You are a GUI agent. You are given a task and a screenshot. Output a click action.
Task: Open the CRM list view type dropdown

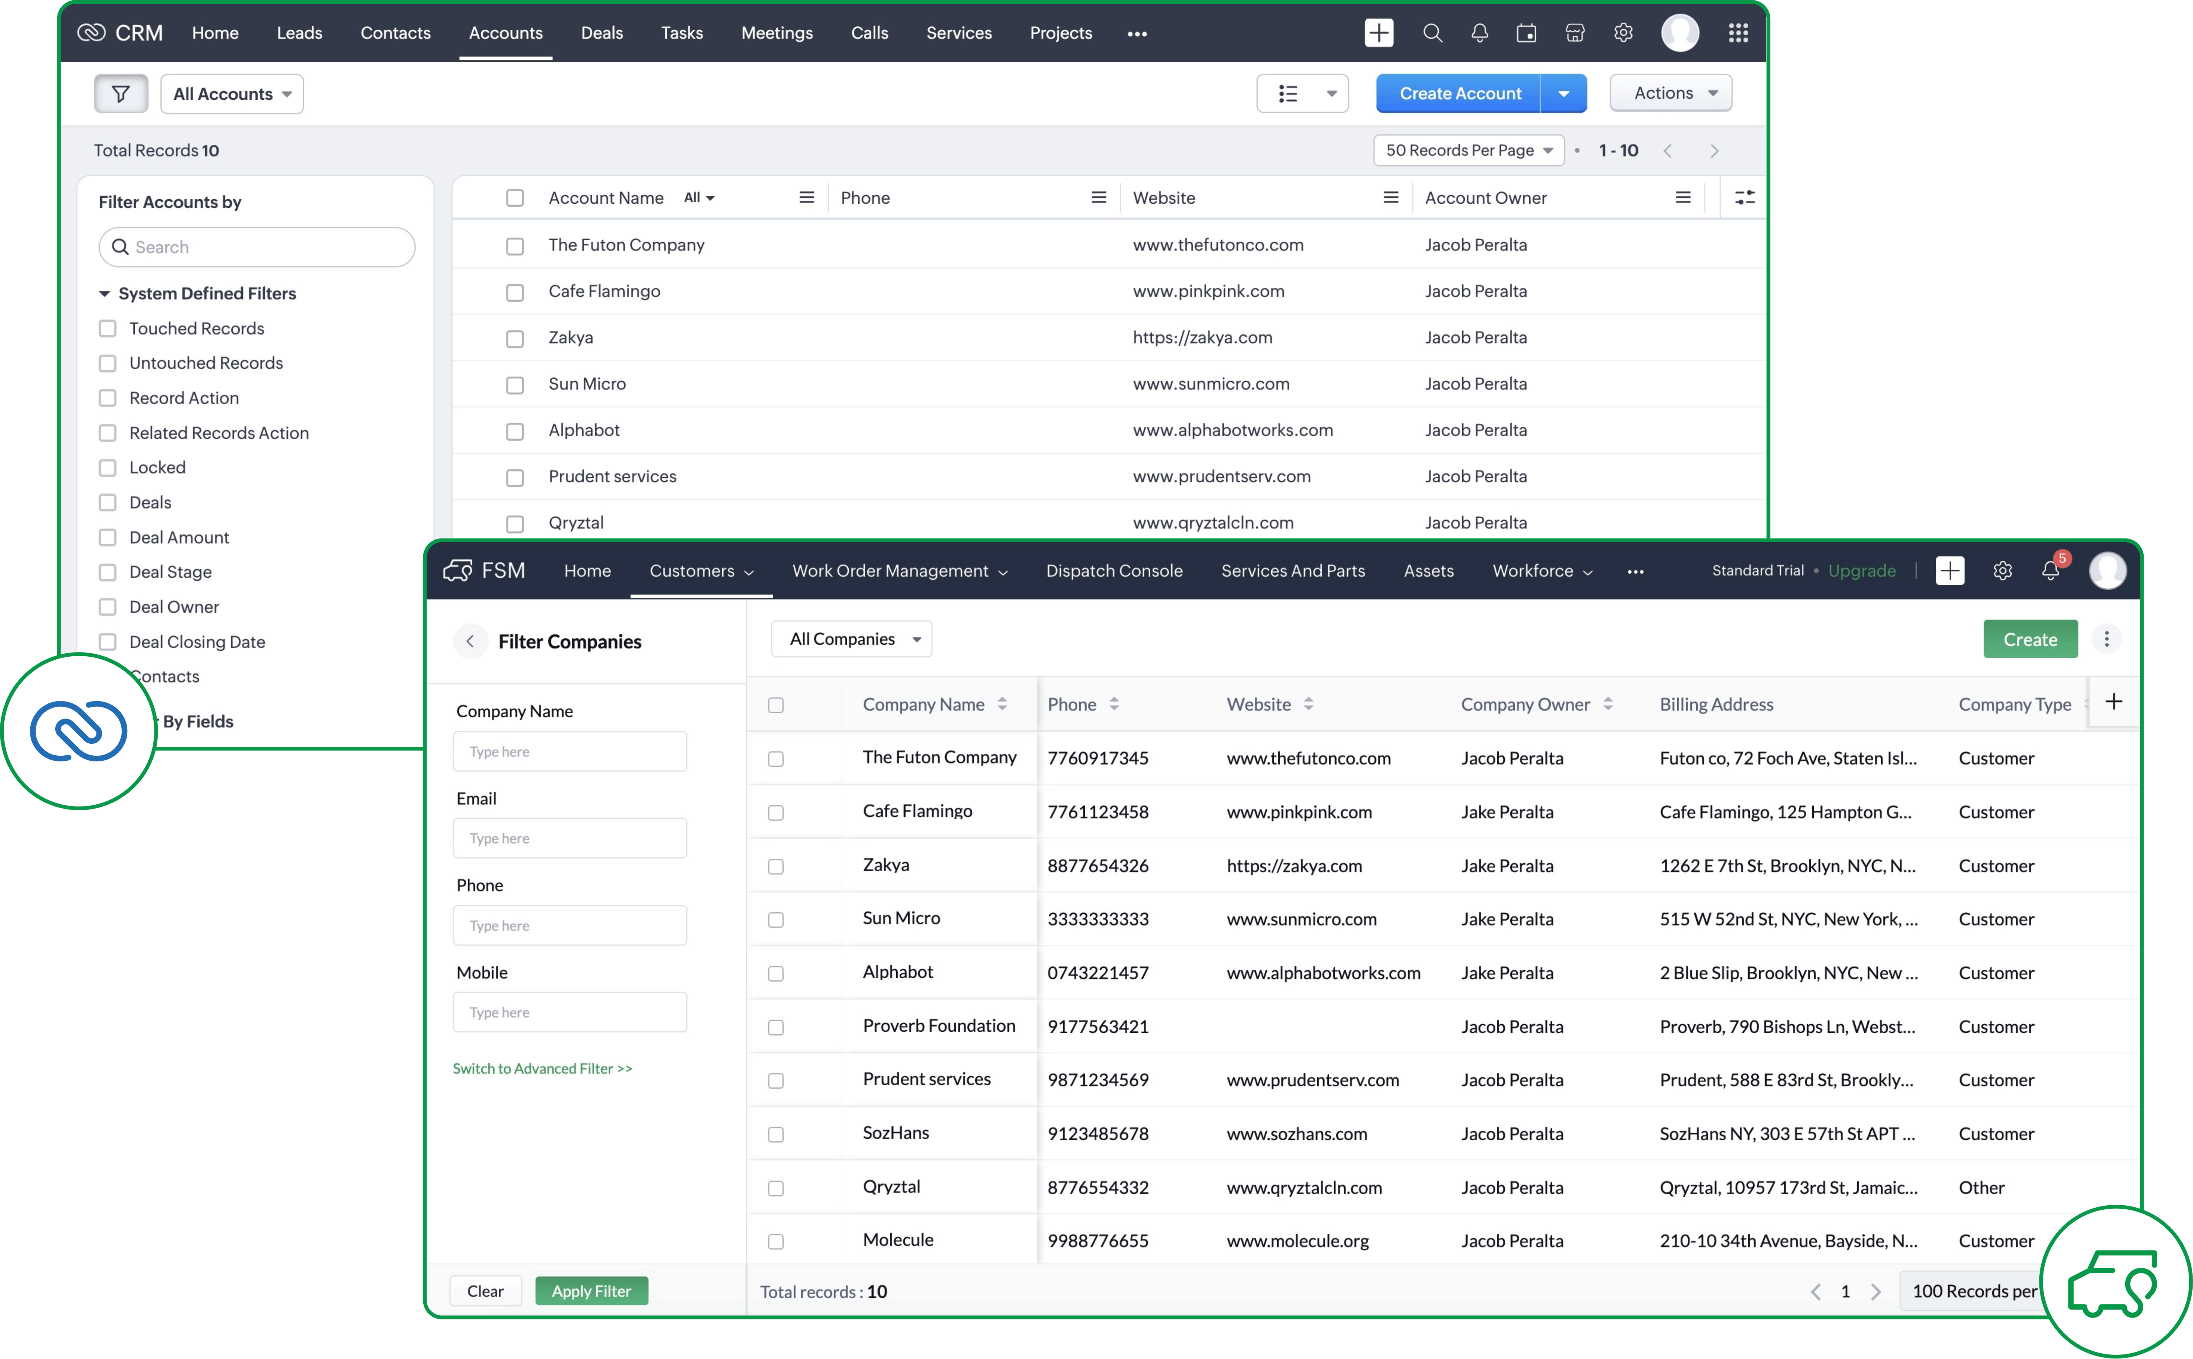[1302, 94]
